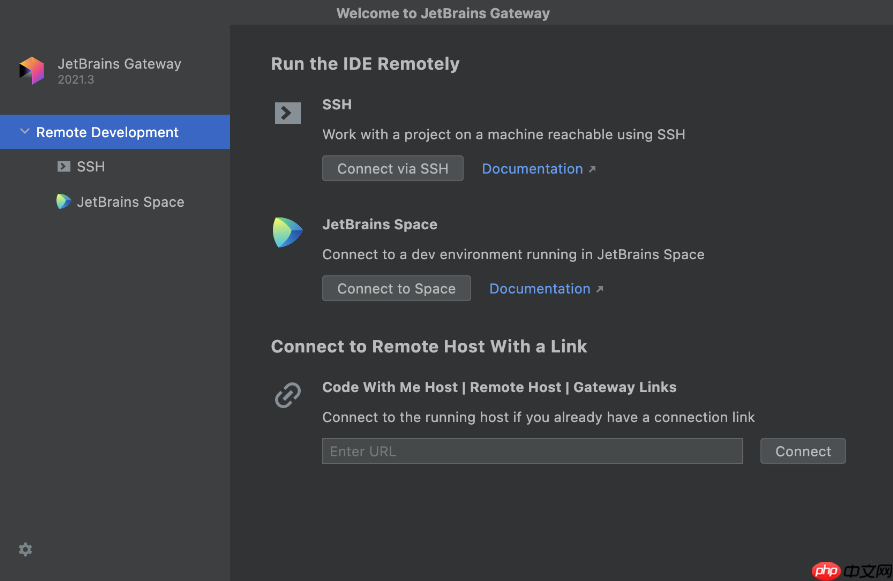Open settings via the gear icon

coord(26,549)
